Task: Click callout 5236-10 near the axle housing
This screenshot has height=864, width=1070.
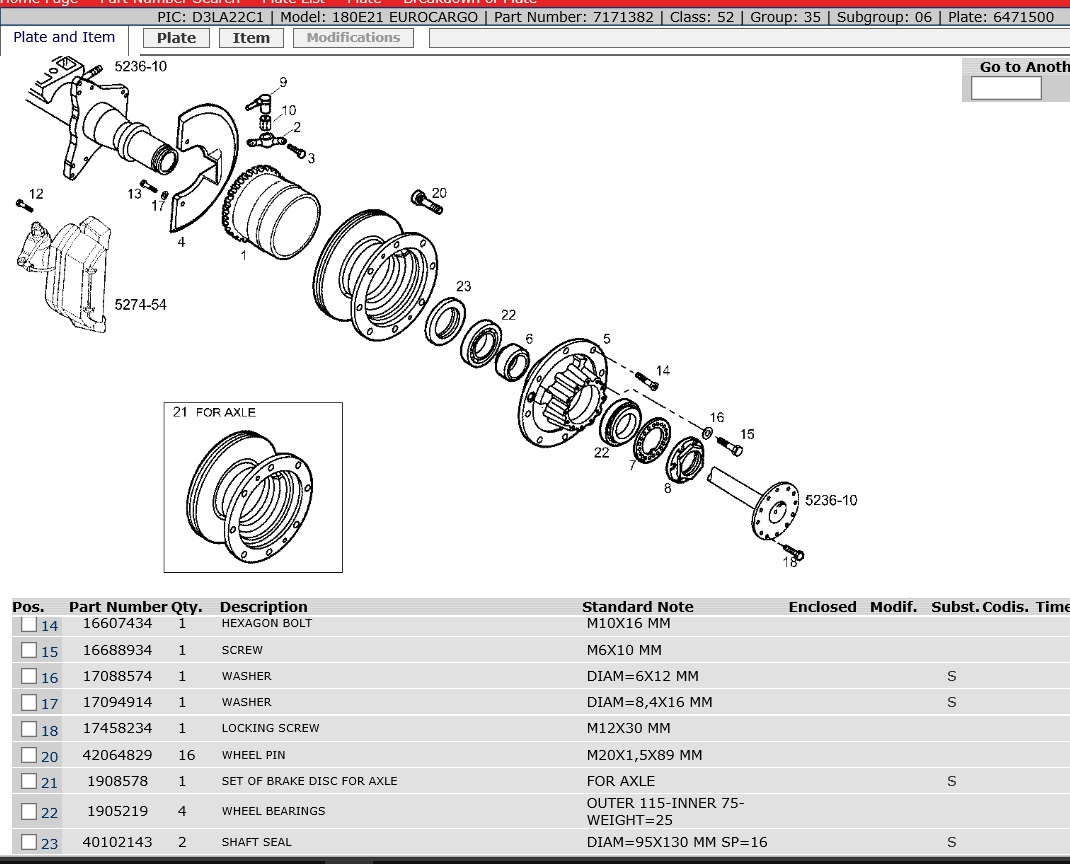Action: click(141, 66)
